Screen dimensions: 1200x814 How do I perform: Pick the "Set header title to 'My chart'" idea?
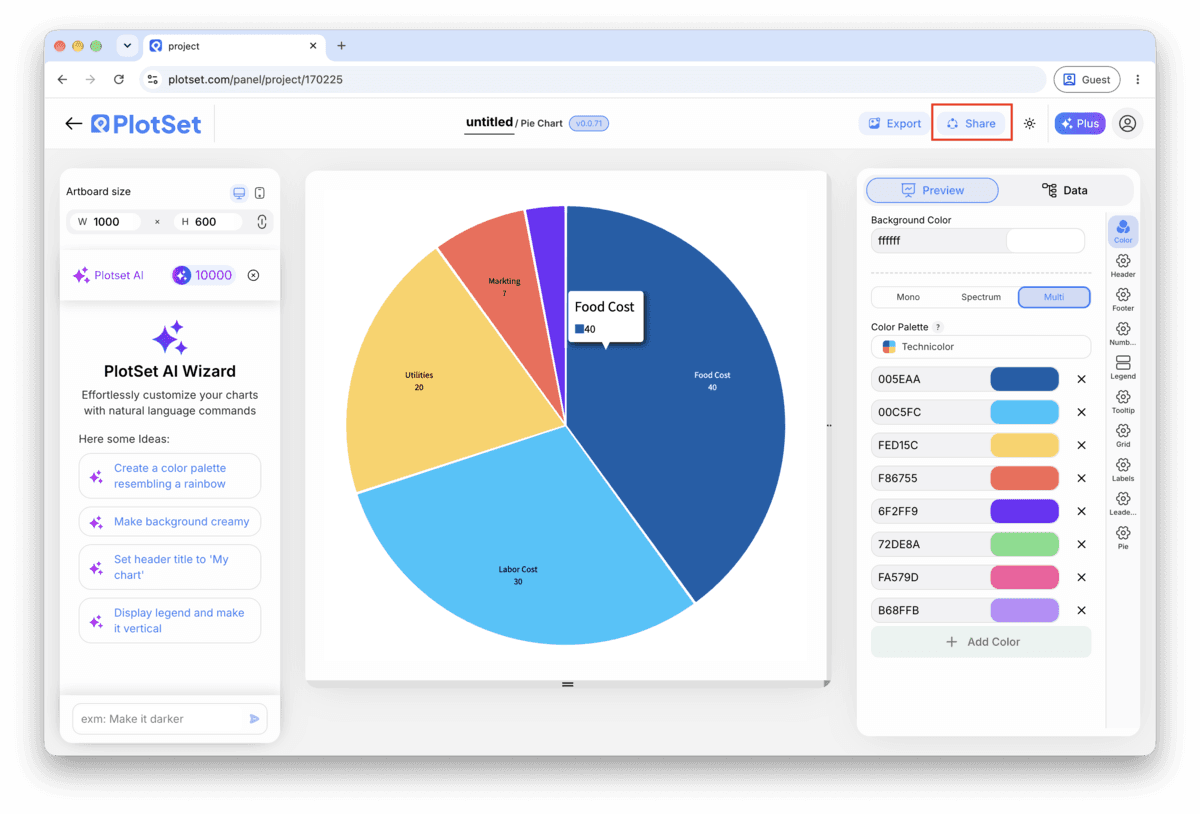point(170,567)
